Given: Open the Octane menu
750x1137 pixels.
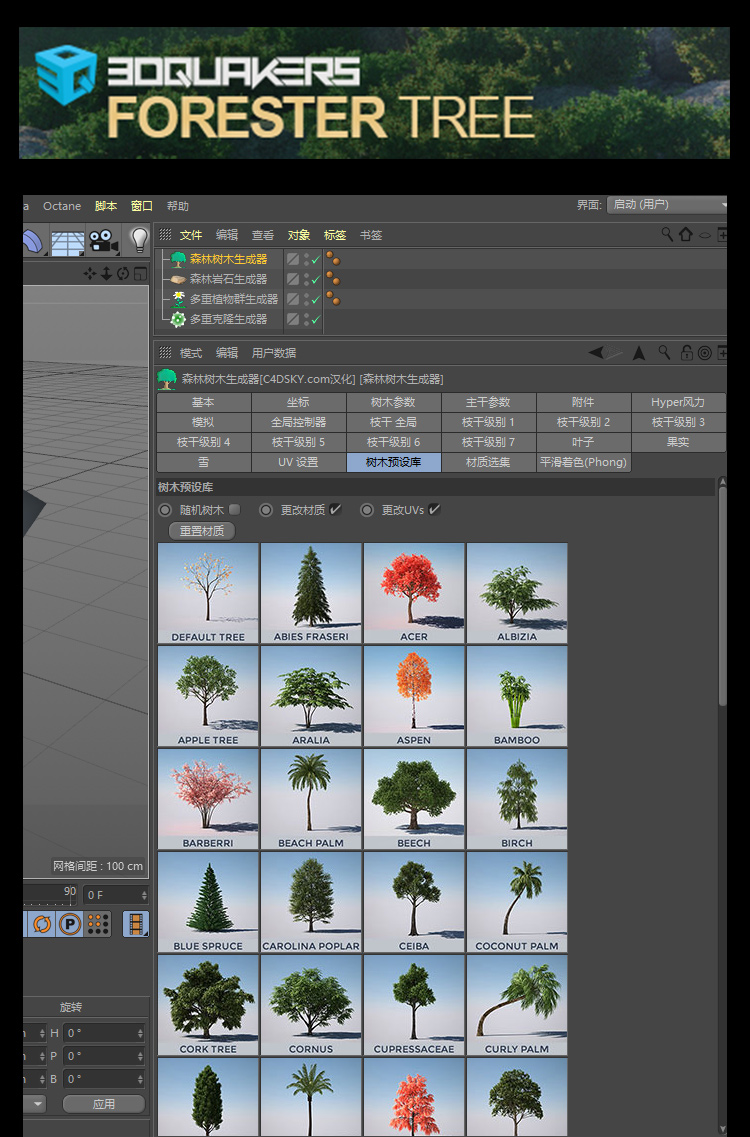Looking at the screenshot, I should (x=62, y=206).
